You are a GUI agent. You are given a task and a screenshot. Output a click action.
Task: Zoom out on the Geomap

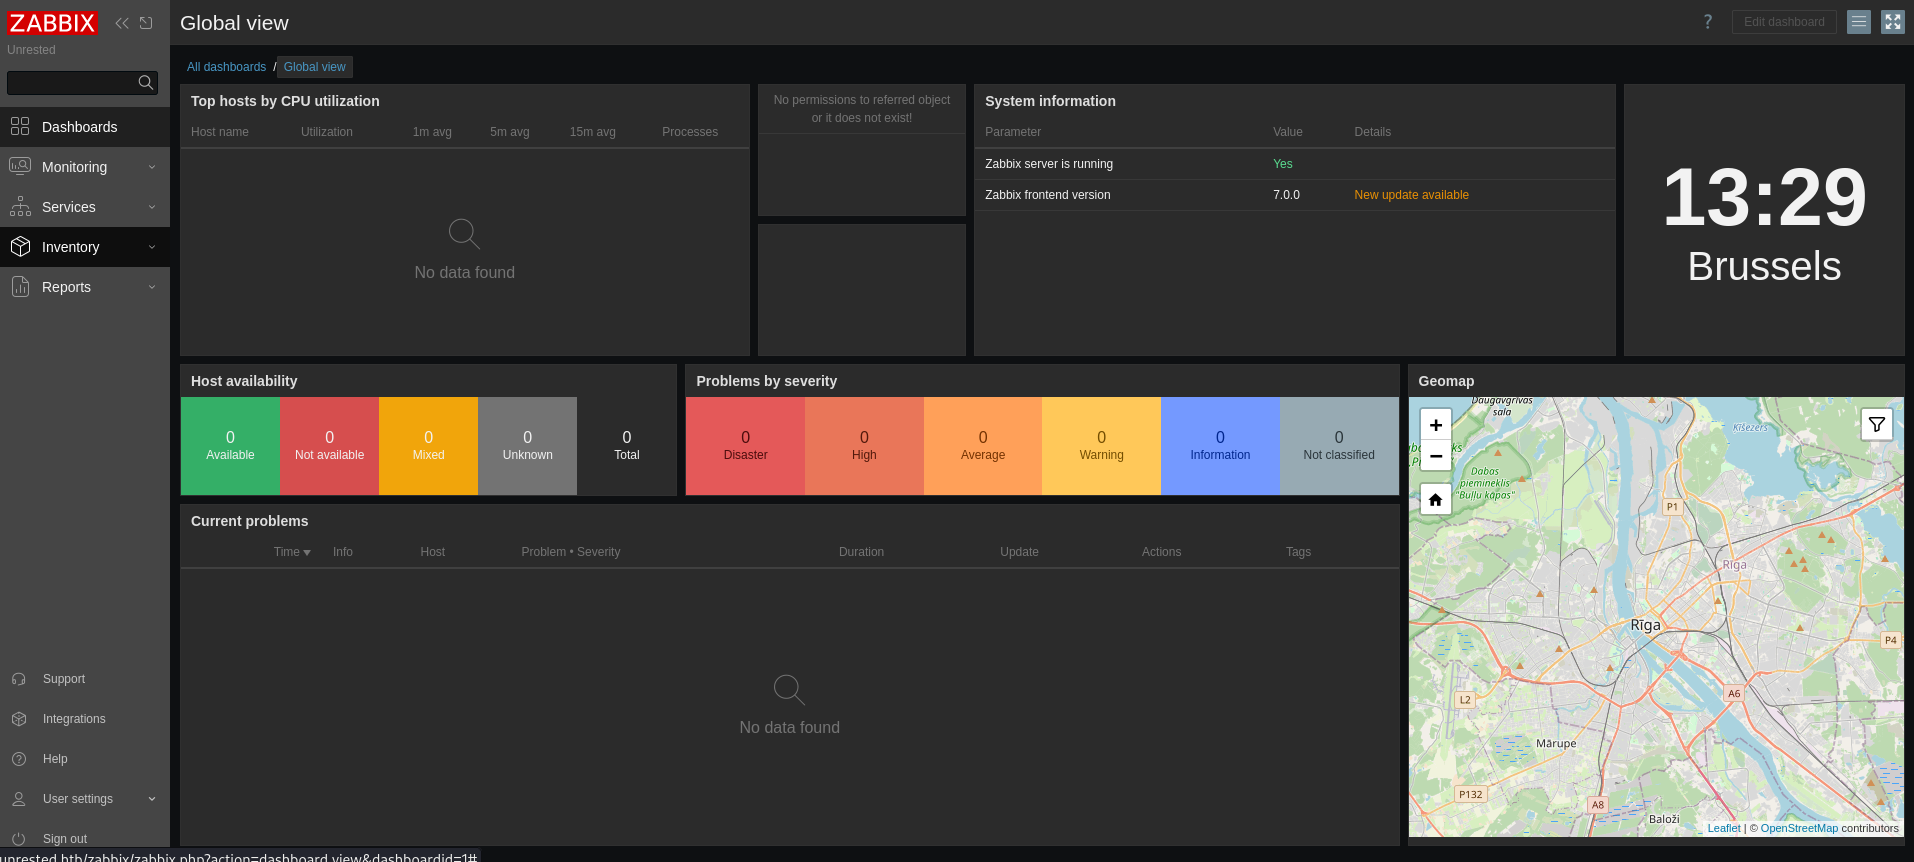1436,456
